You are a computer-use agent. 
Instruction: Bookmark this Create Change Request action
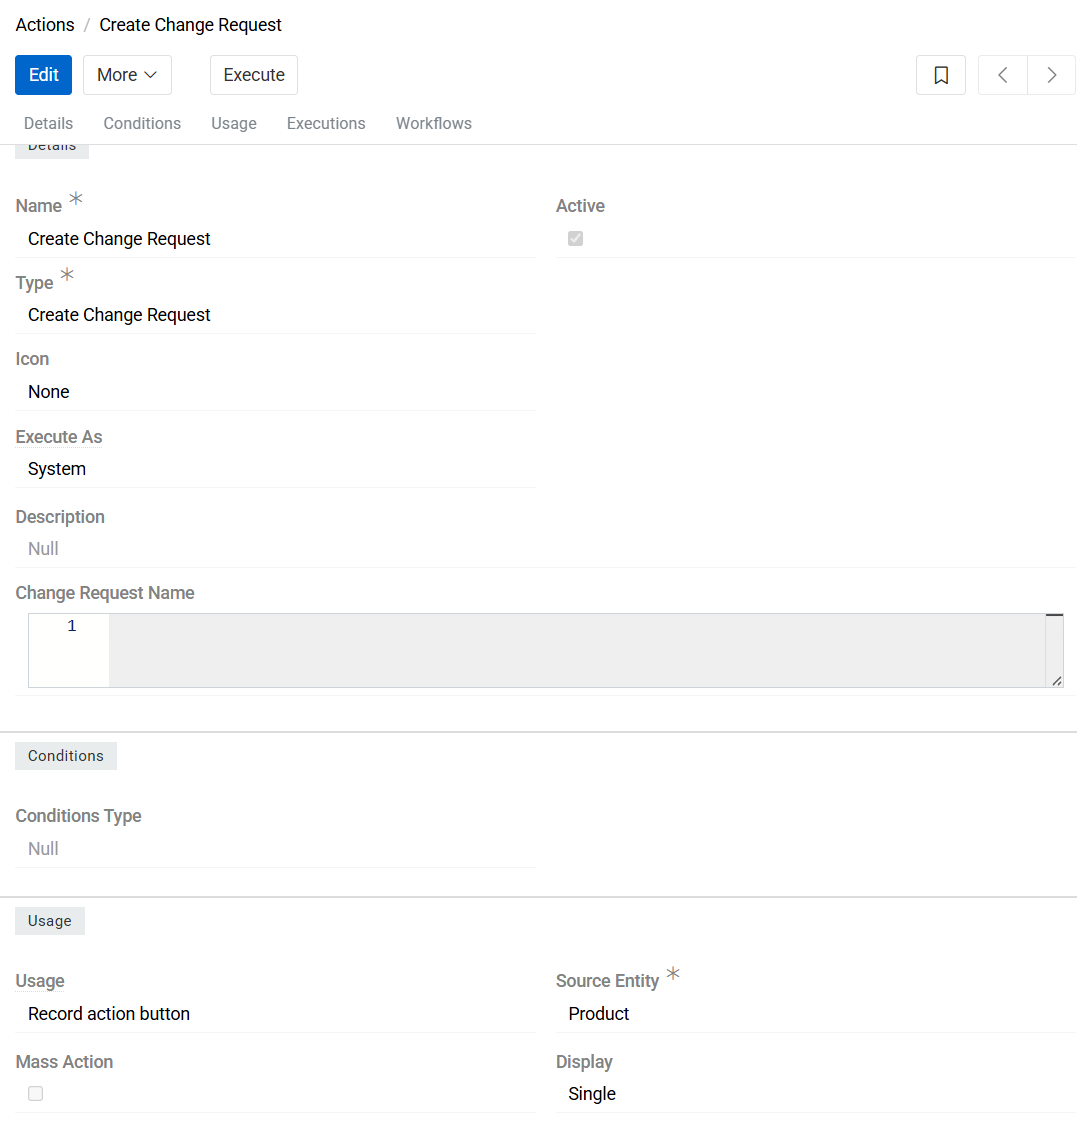pos(940,74)
